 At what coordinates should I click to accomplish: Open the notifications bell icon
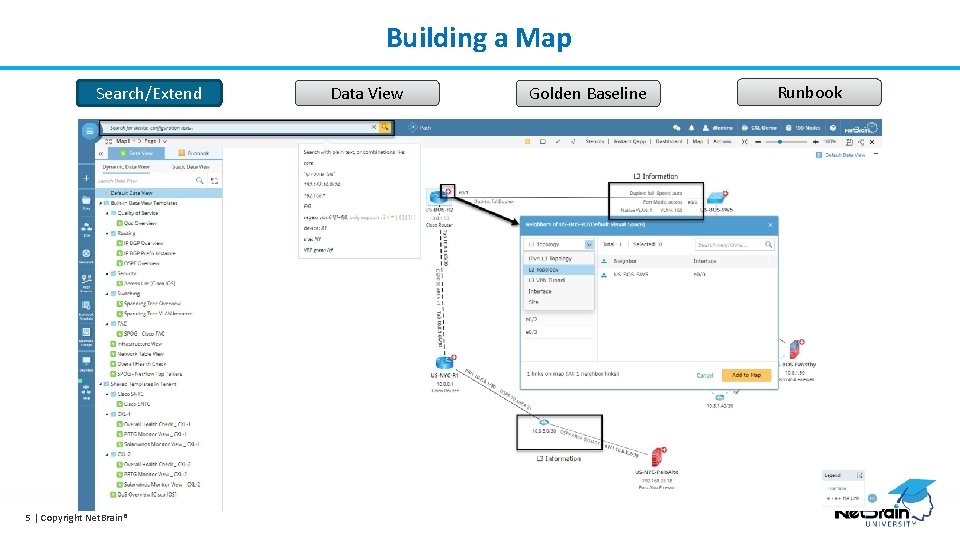691,128
